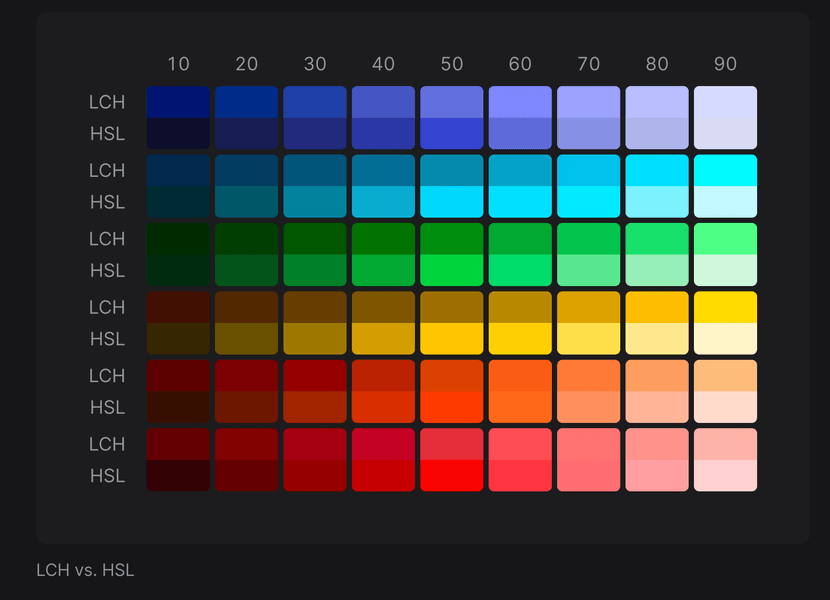Select the LCH yellow-row swatch in column 20
This screenshot has width=830, height=600.
click(x=247, y=307)
